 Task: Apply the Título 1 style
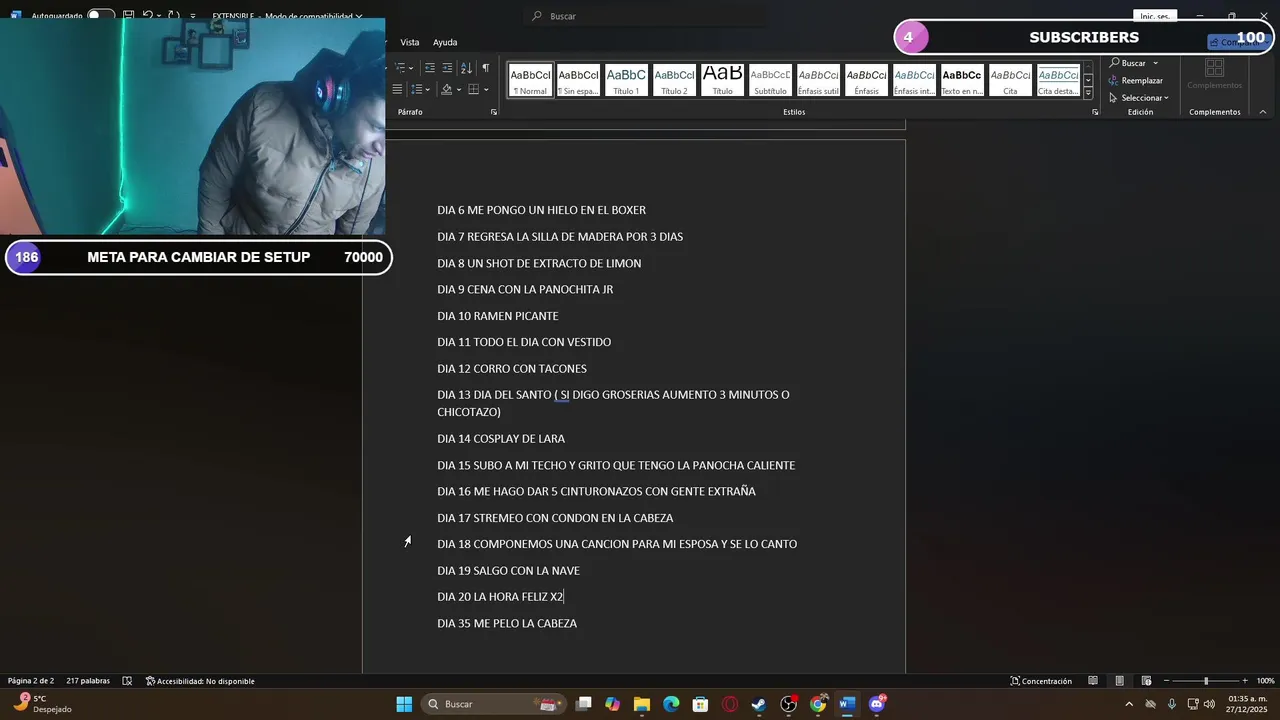pyautogui.click(x=626, y=80)
